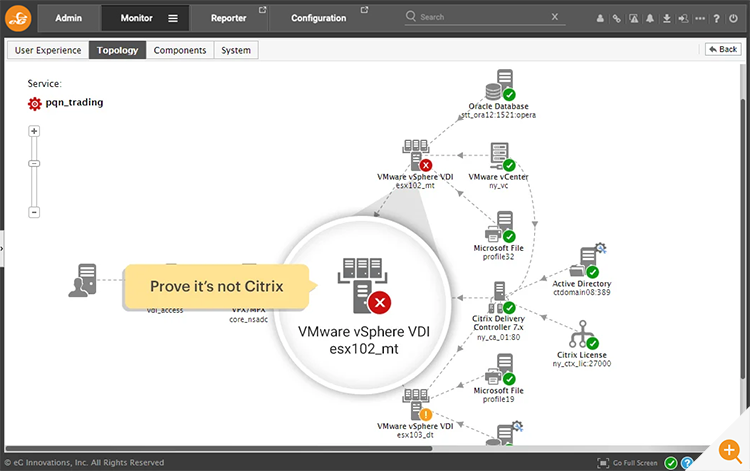This screenshot has height=471, width=750.
Task: Click the horizontal scrollbar at bottom
Action: click(219, 449)
